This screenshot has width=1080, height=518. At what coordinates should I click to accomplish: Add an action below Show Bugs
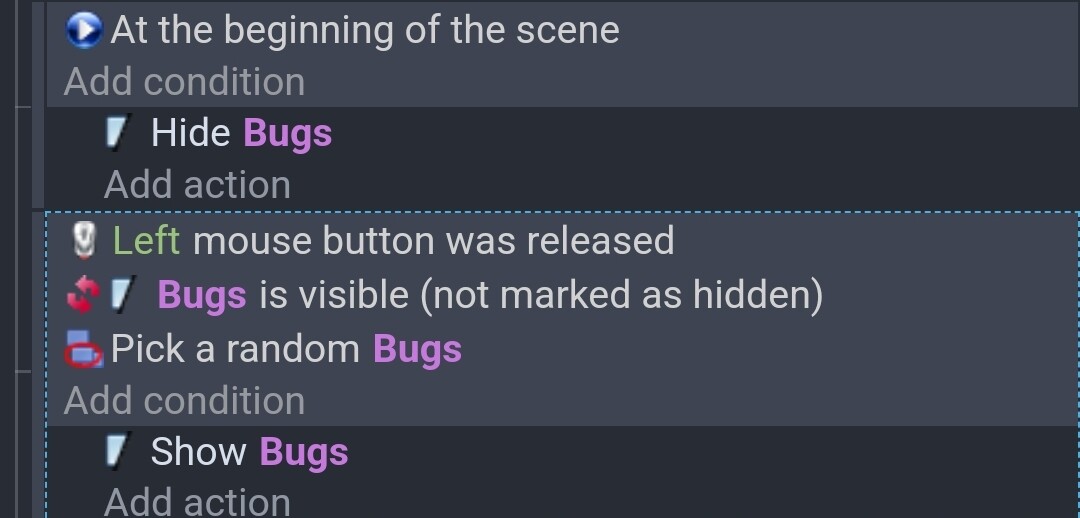[198, 501]
